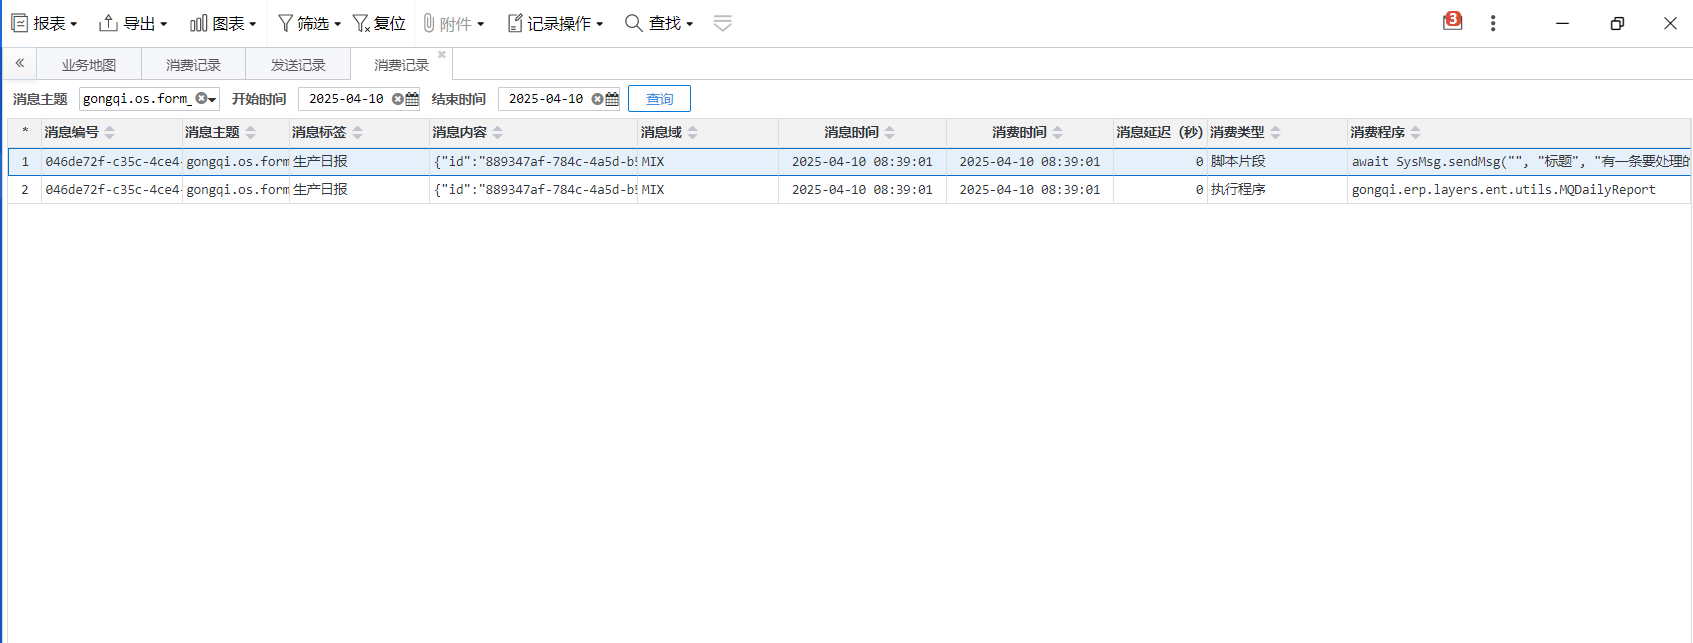Click the 查询 query button
1693x643 pixels.
(x=659, y=99)
